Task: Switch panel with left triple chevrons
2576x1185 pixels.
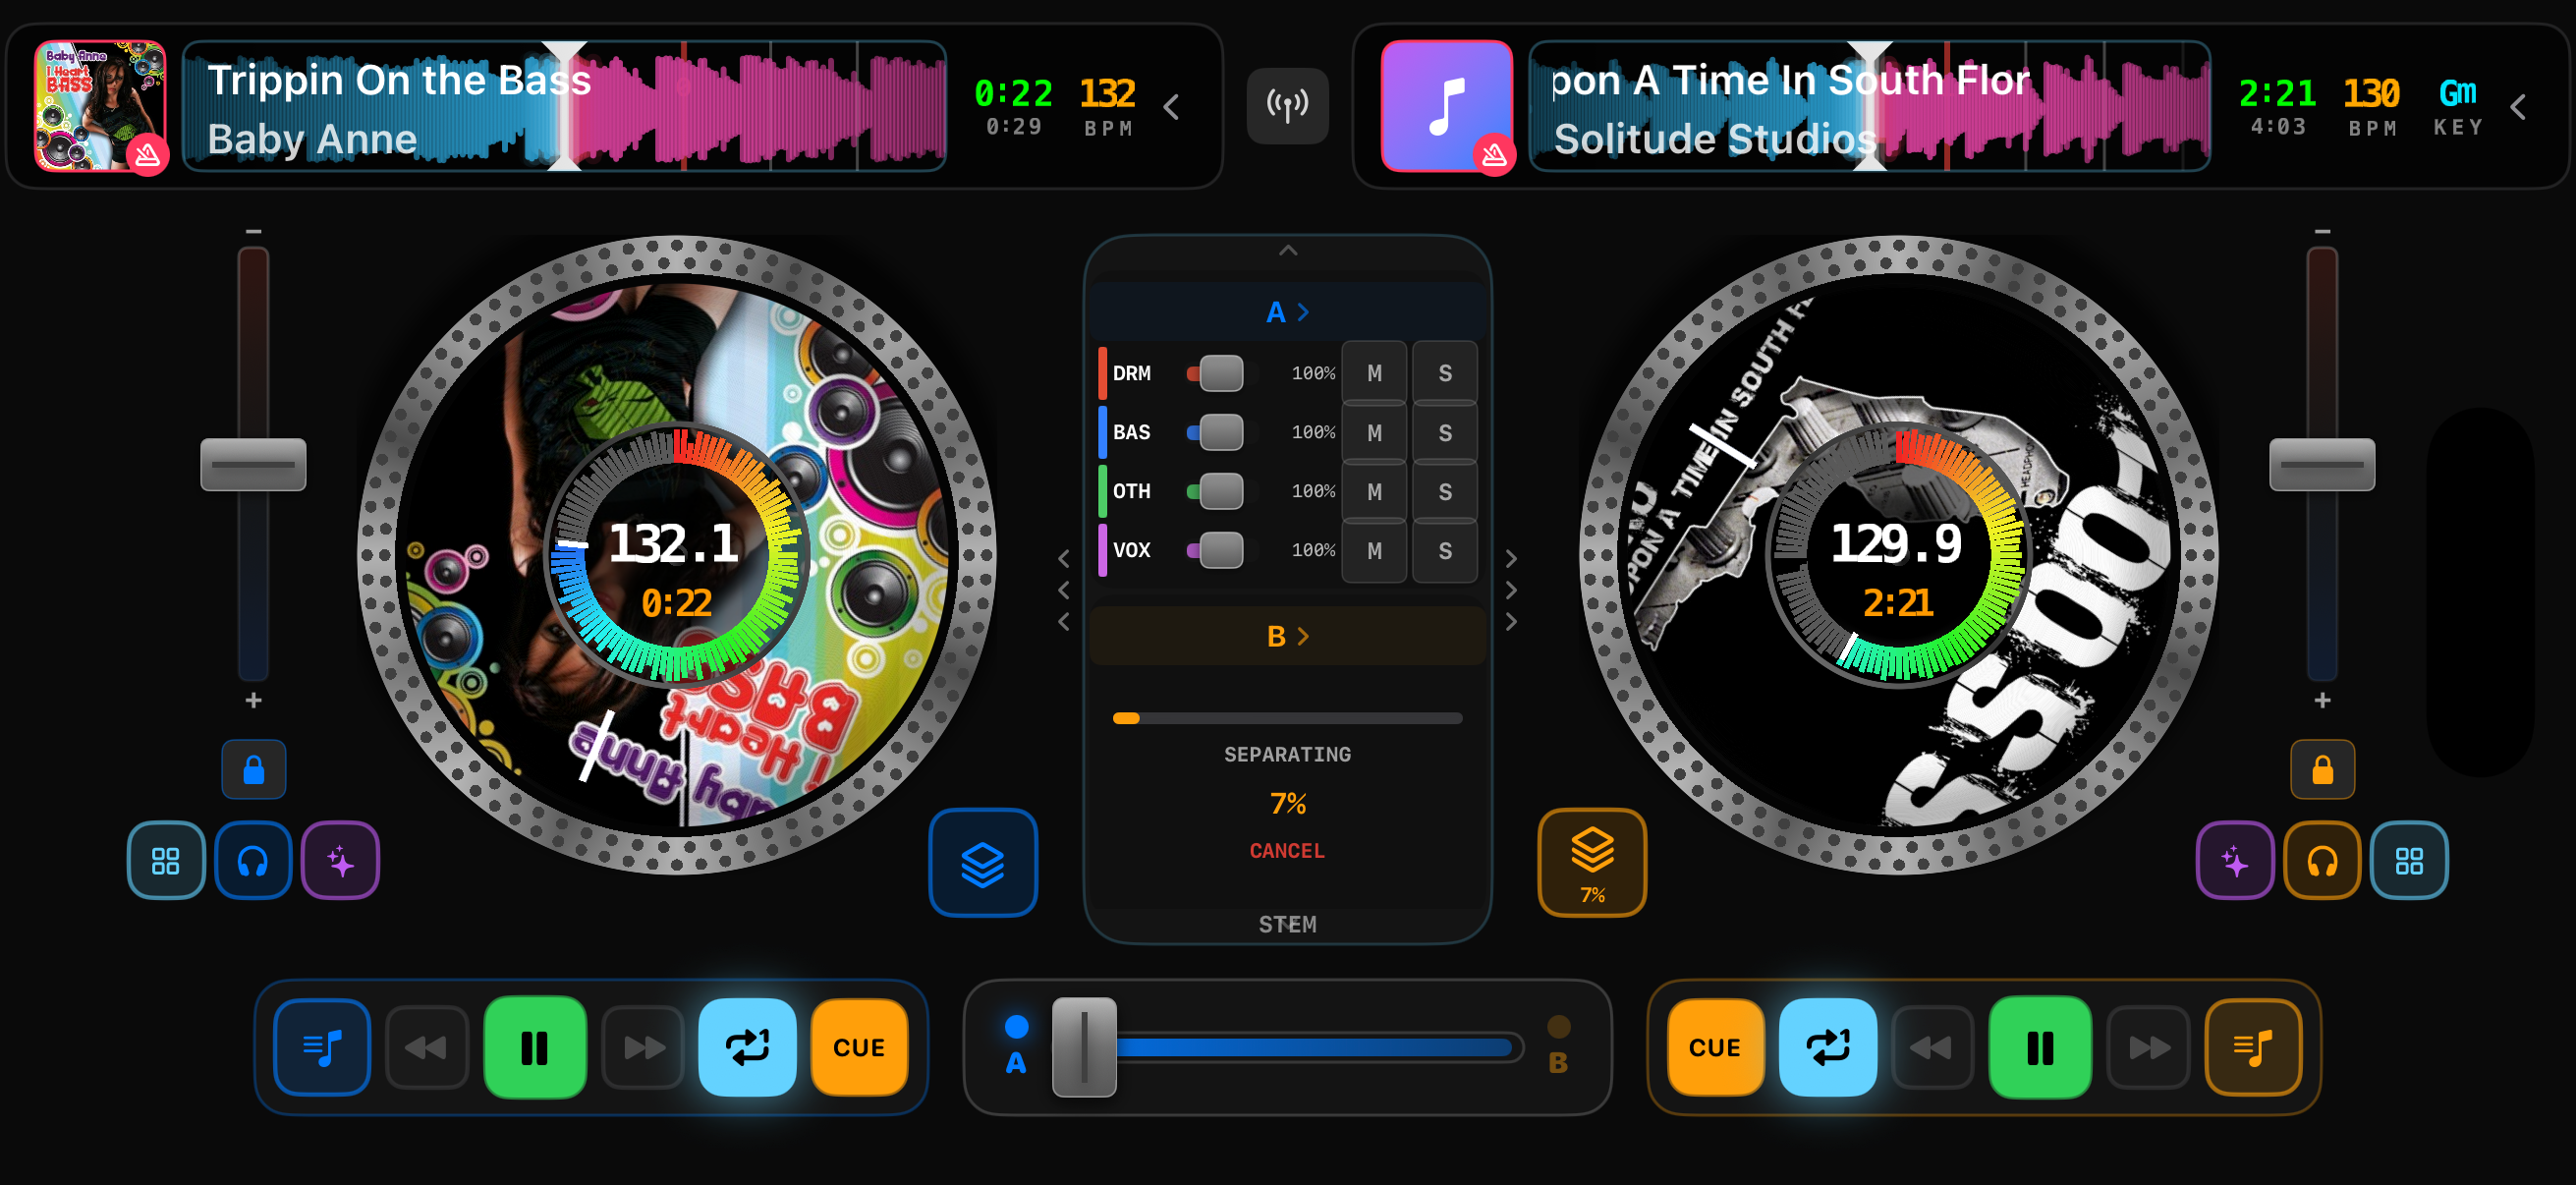Action: point(1064,590)
